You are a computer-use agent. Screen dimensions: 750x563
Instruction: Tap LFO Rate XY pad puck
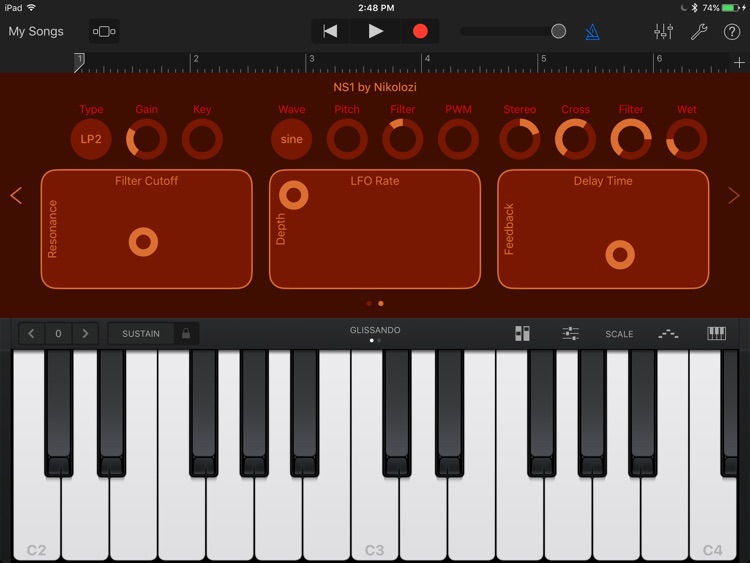click(x=294, y=195)
